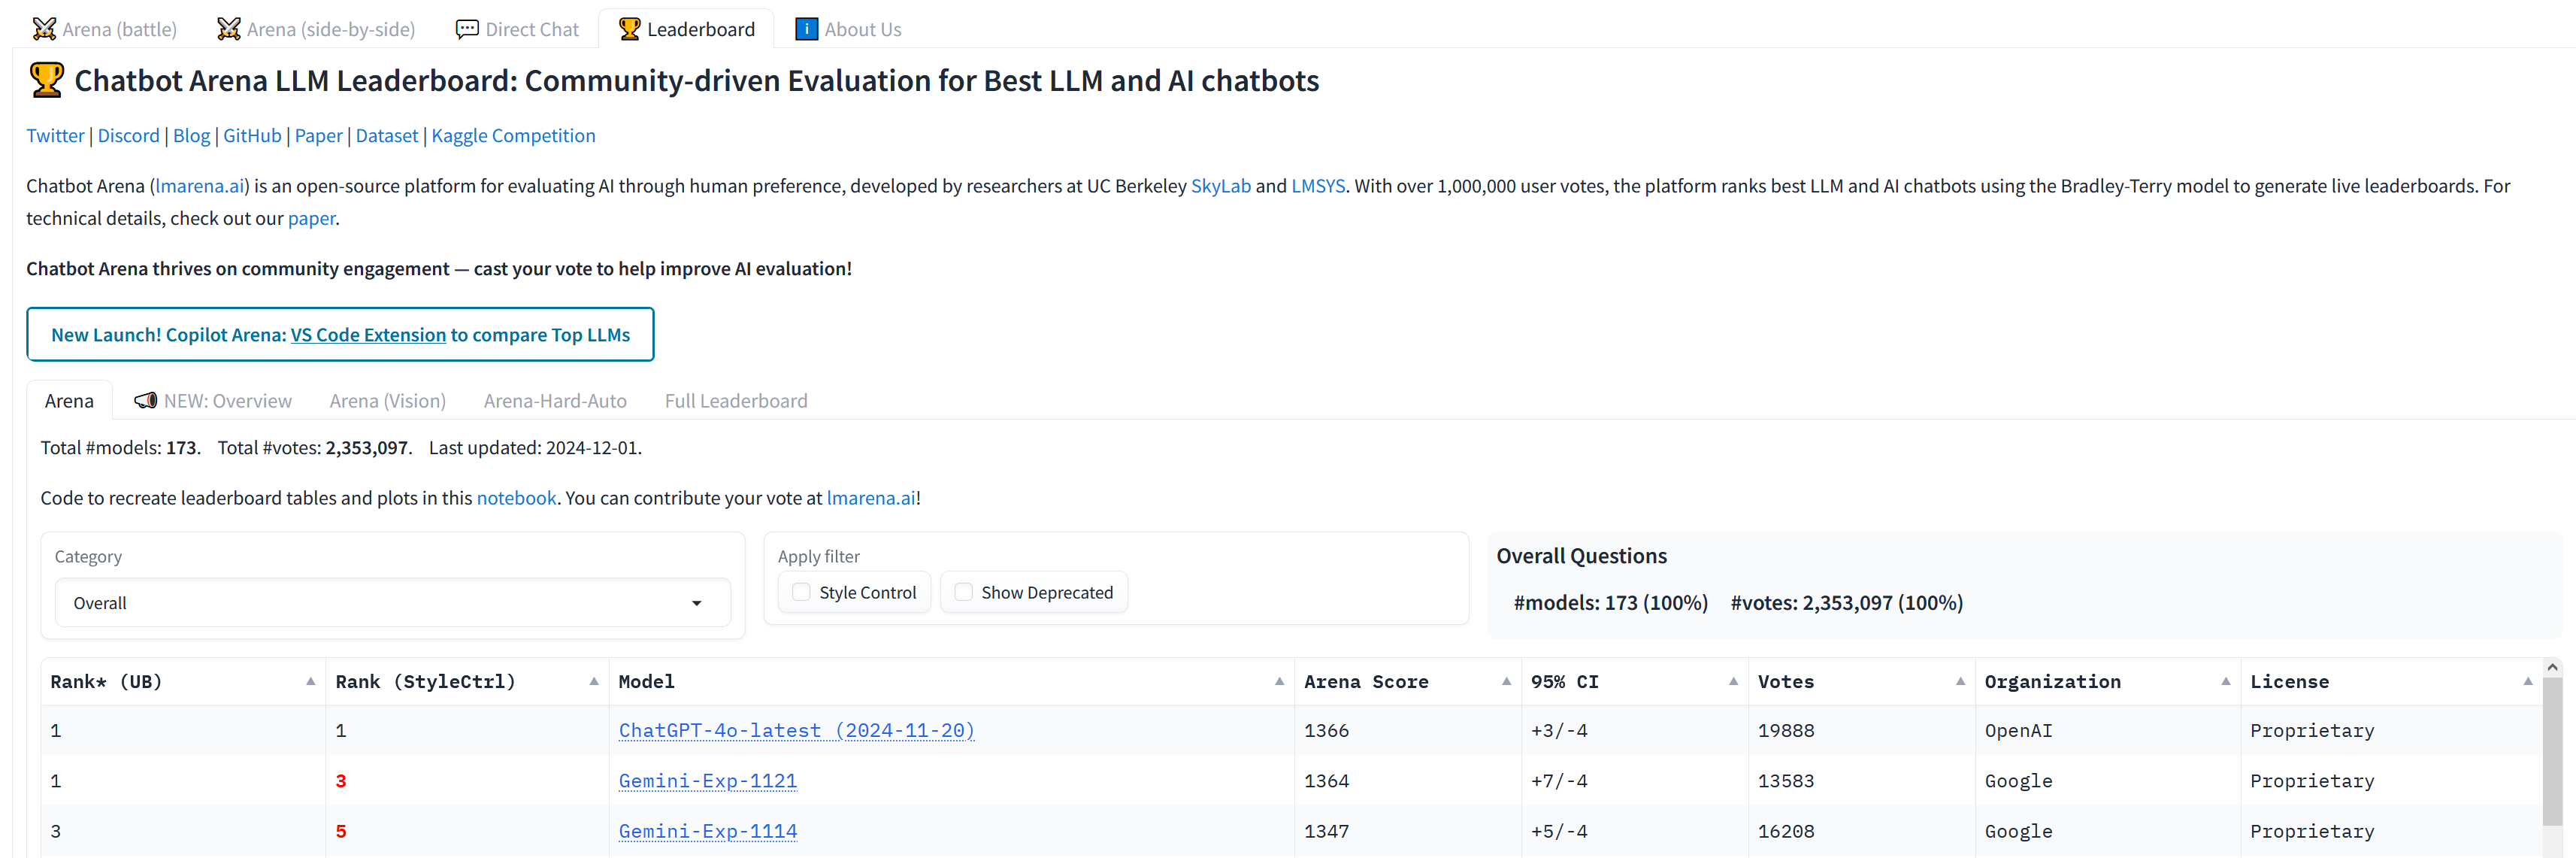The height and width of the screenshot is (858, 2576).
Task: Sort by Rank (UB) column arrow
Action: [311, 681]
